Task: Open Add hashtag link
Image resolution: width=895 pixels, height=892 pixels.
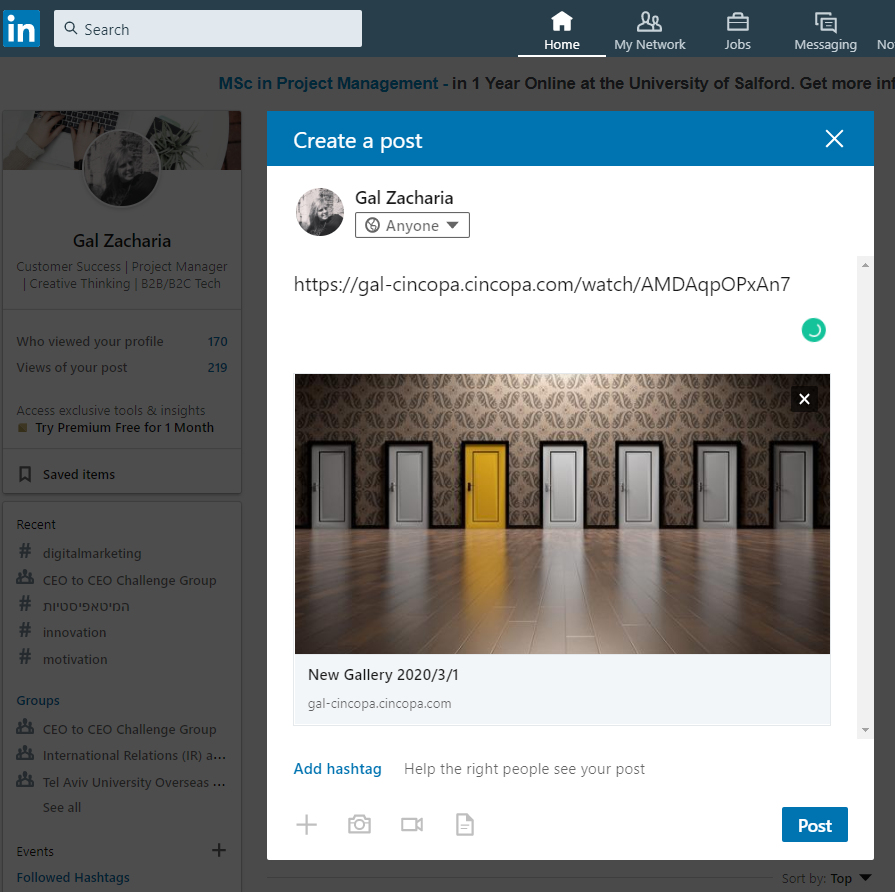Action: [x=337, y=769]
